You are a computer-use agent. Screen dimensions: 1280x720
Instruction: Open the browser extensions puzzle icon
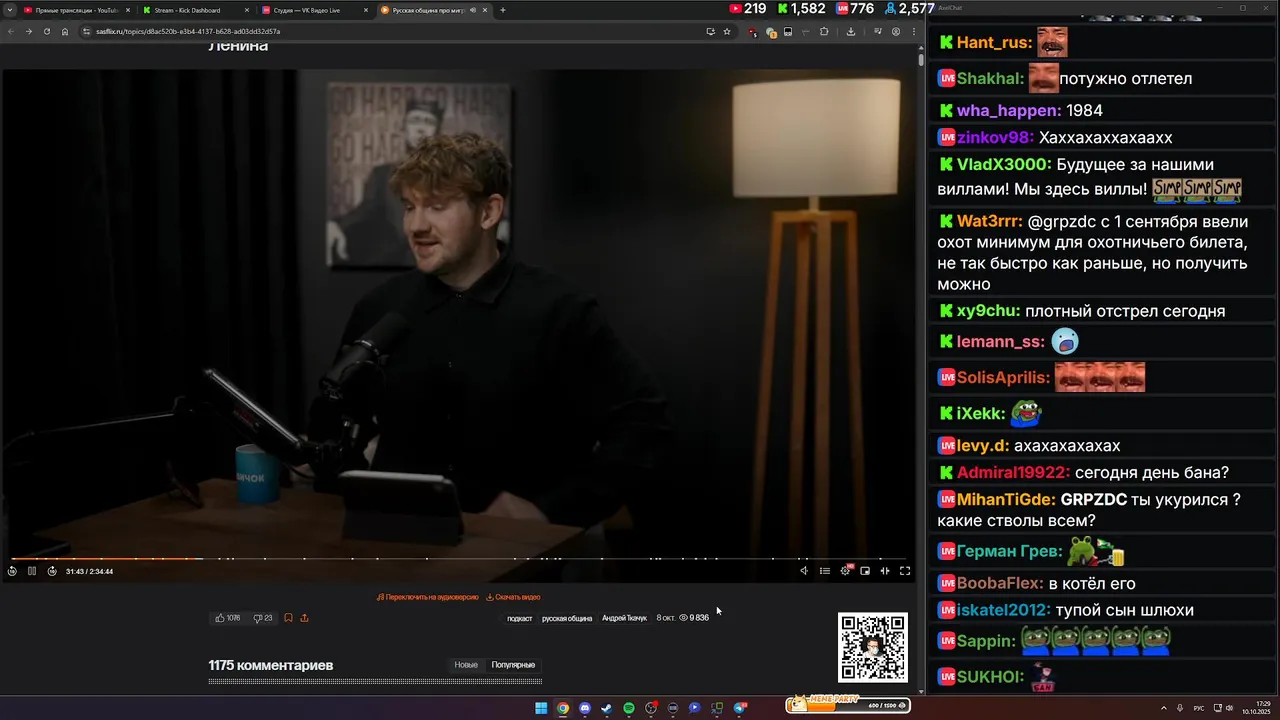(x=824, y=31)
